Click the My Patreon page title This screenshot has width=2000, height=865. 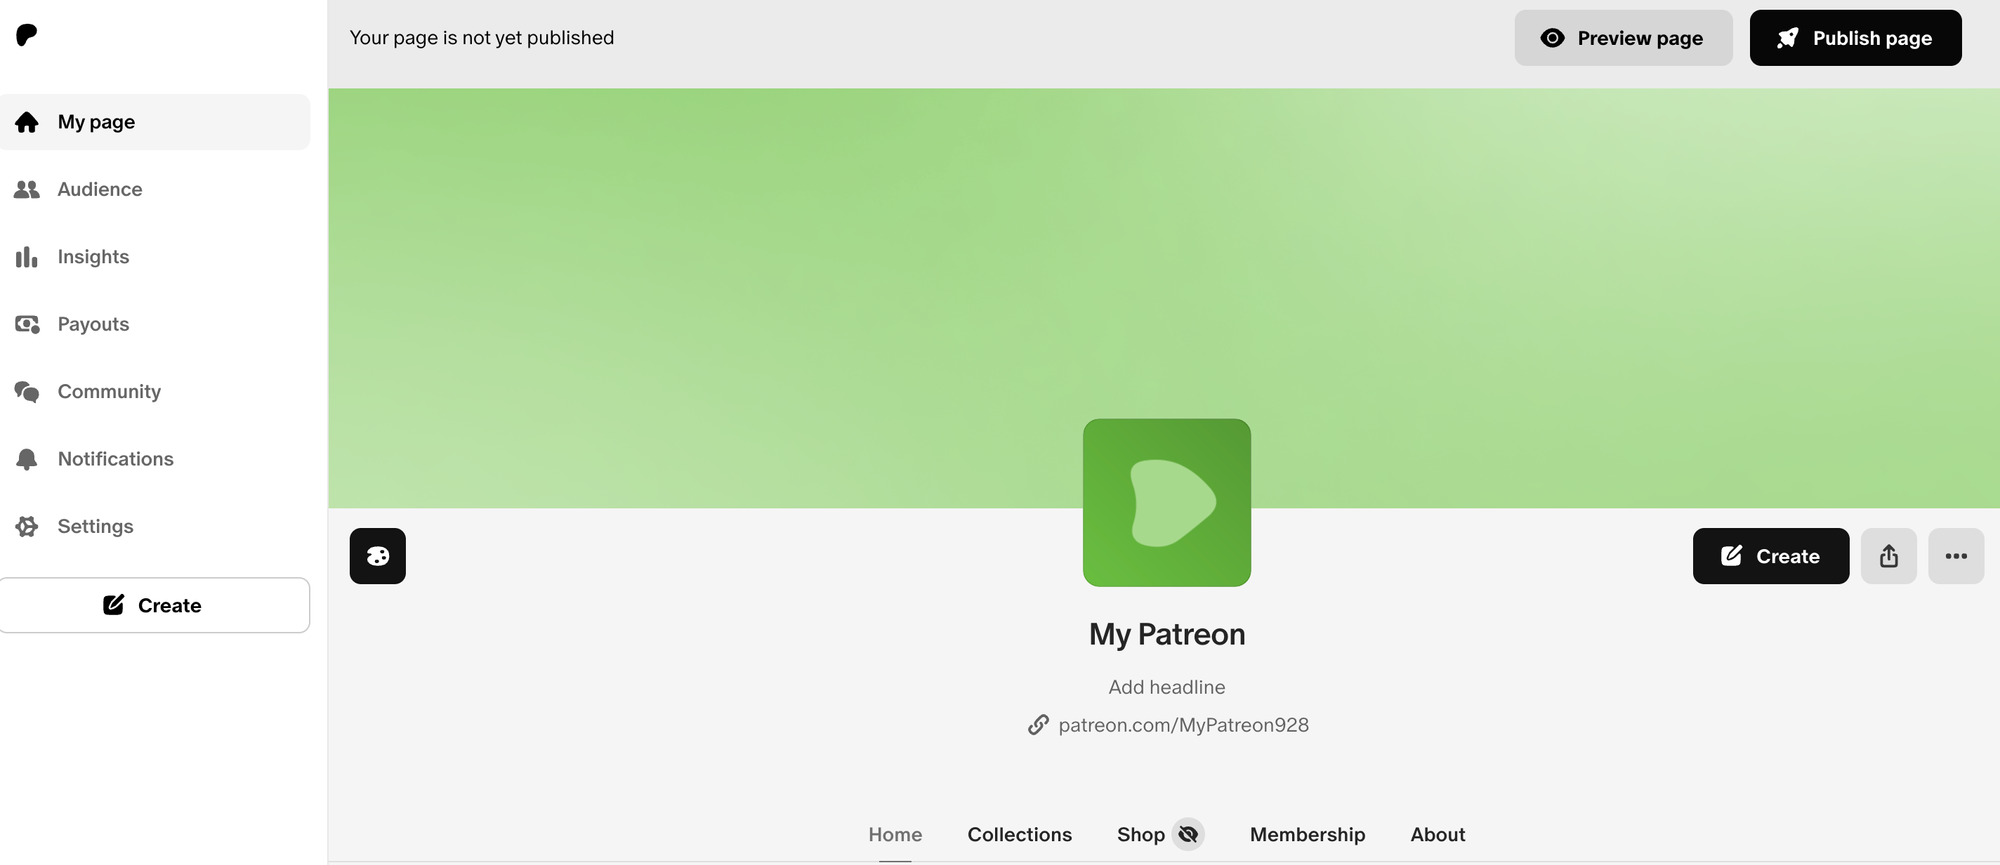coord(1167,634)
